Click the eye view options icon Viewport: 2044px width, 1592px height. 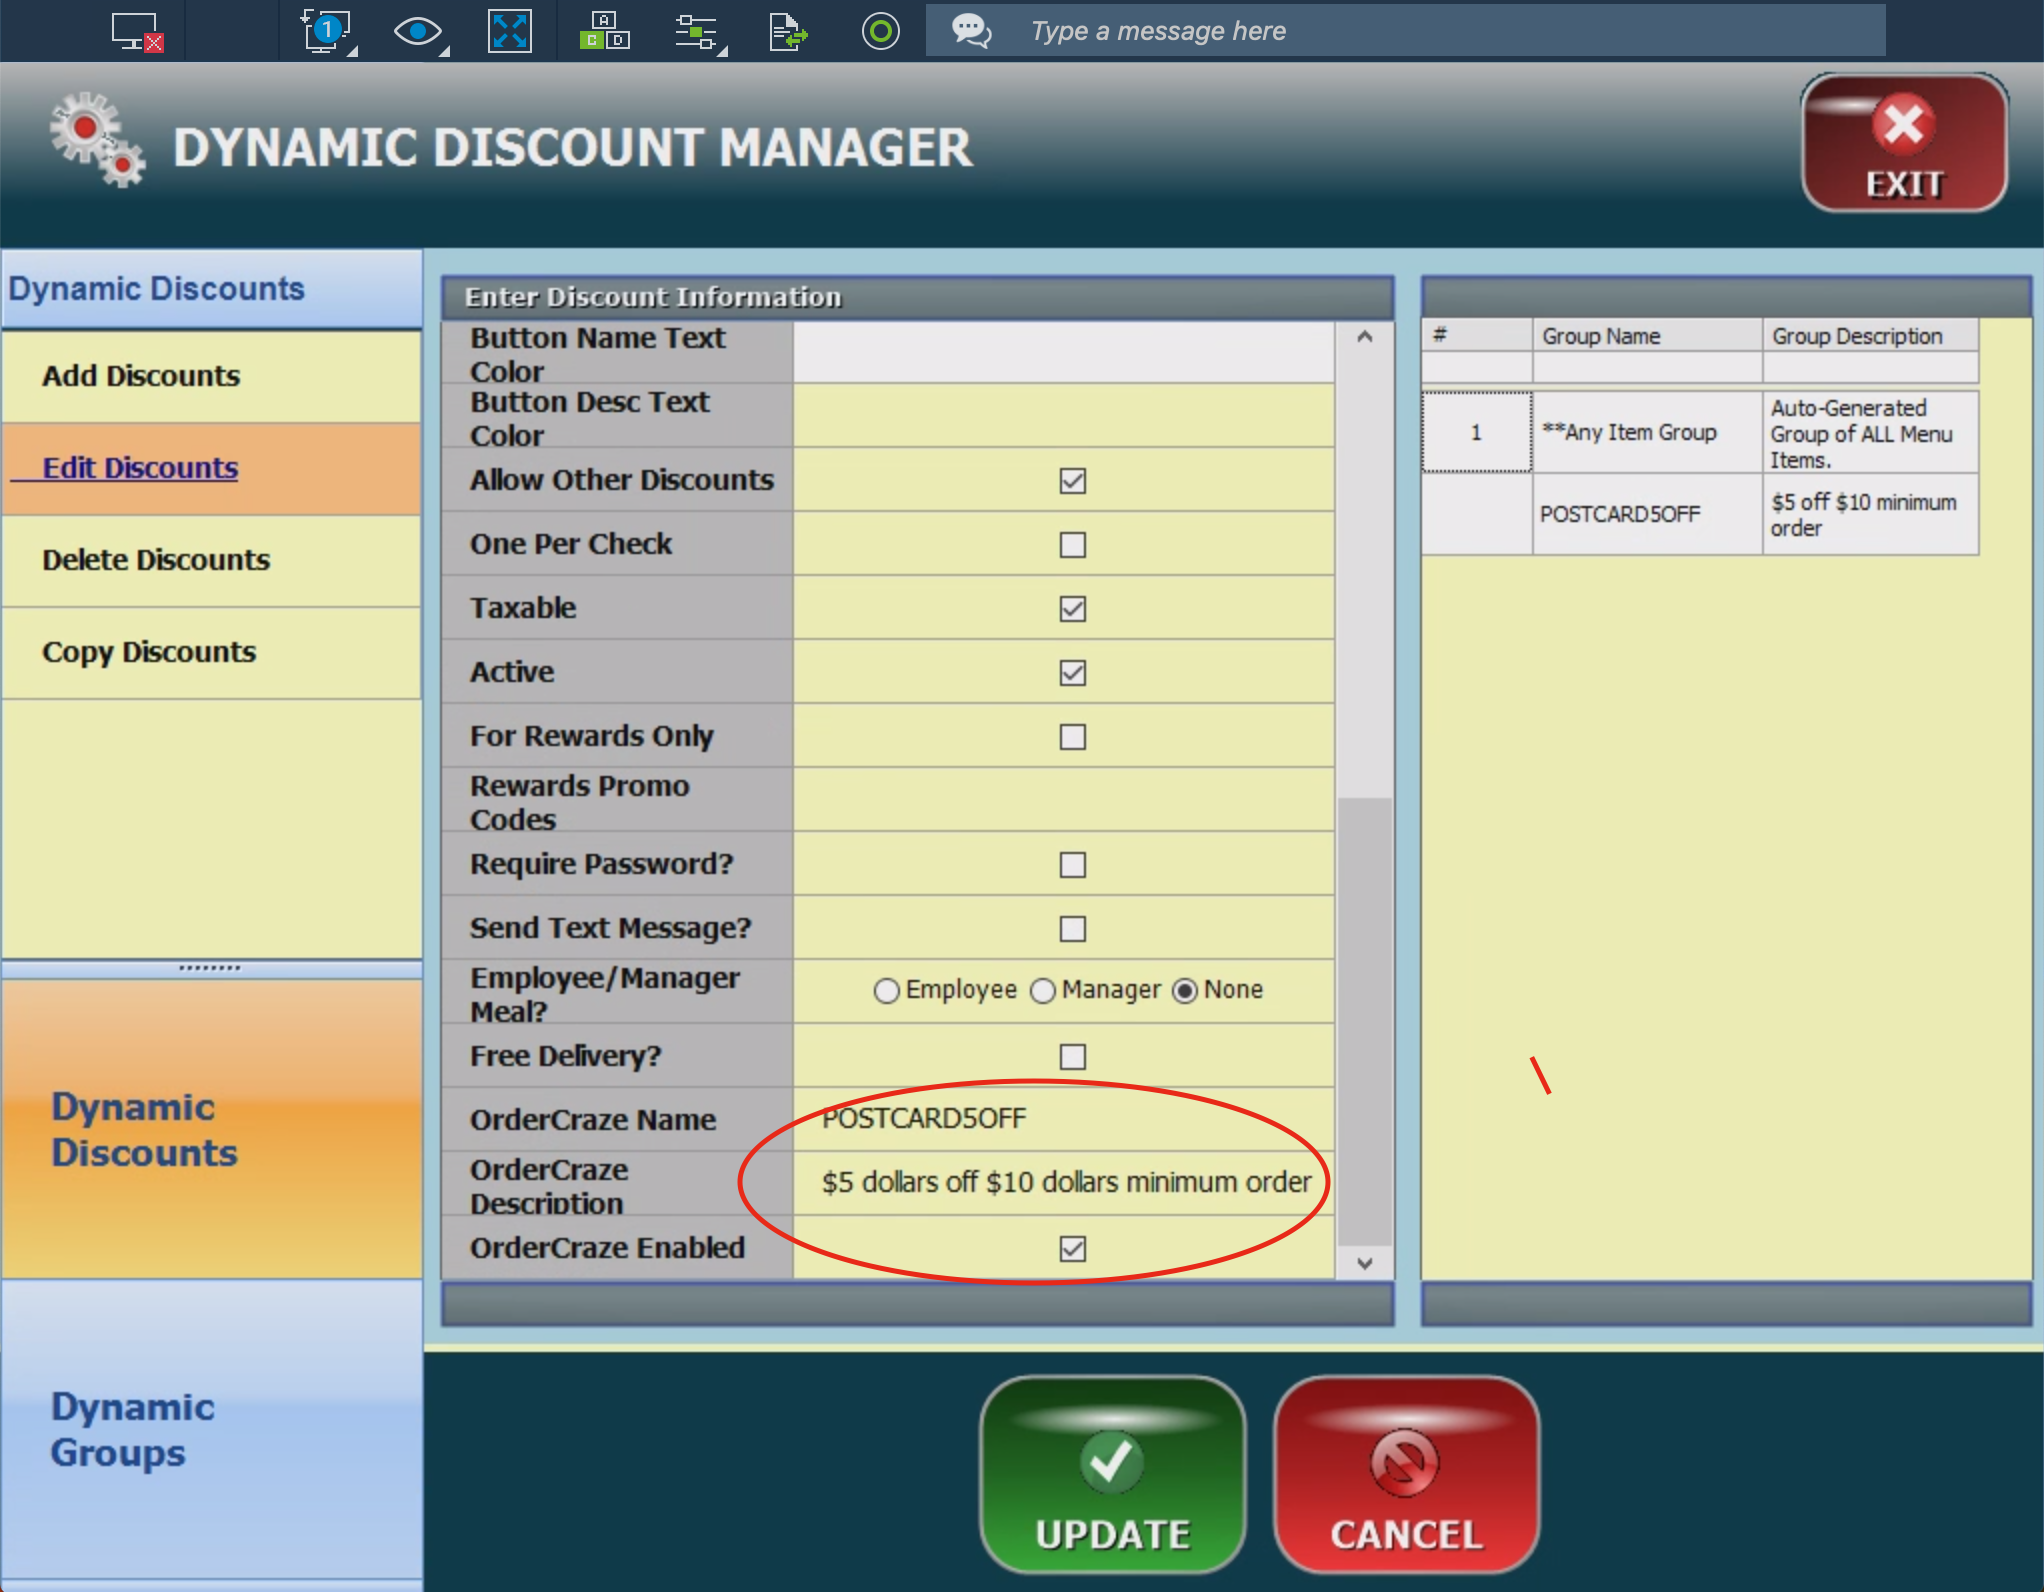[417, 31]
